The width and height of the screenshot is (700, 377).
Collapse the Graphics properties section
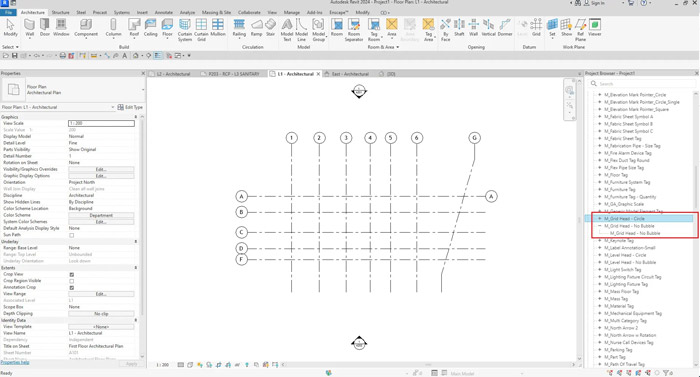tap(136, 117)
